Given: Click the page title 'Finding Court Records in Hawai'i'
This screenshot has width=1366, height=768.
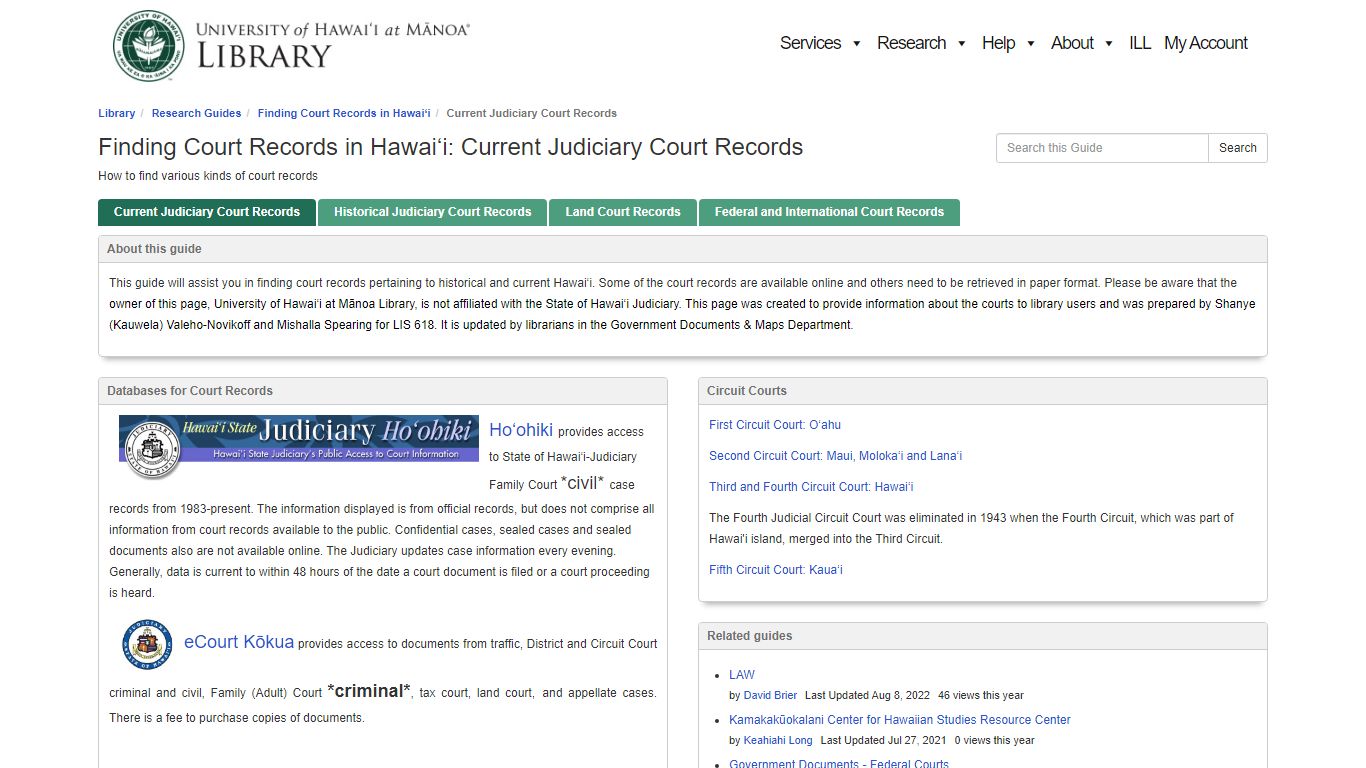Looking at the screenshot, I should 451,147.
